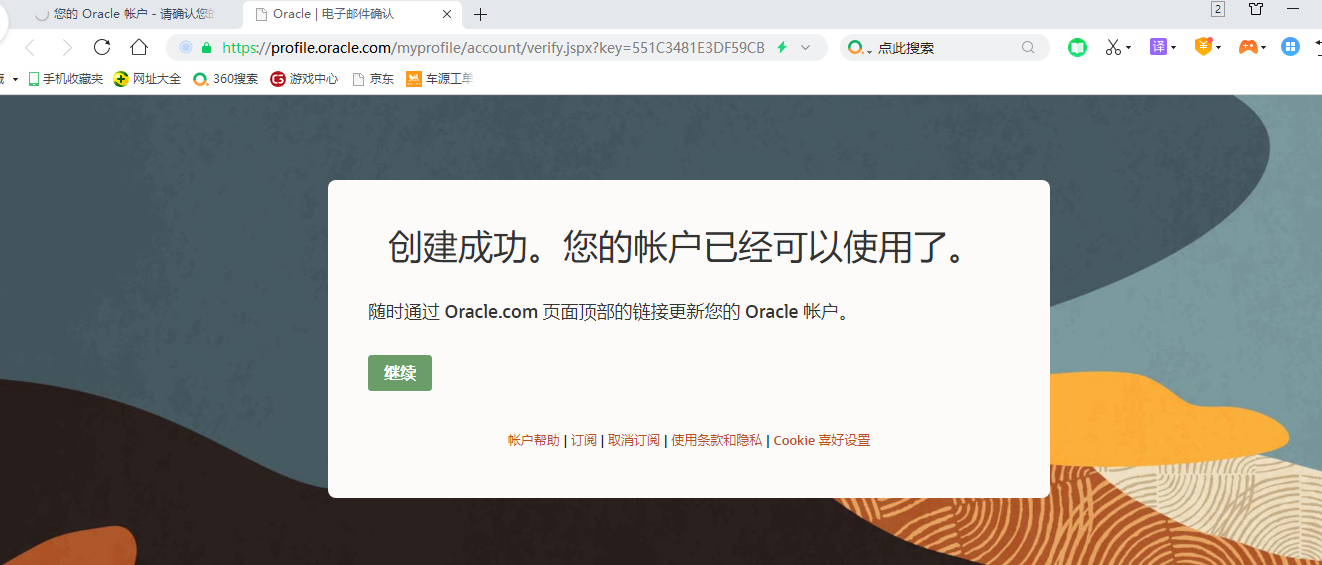Expand the screenshot tool dropdown arrow
This screenshot has width=1322, height=565.
click(1128, 47)
